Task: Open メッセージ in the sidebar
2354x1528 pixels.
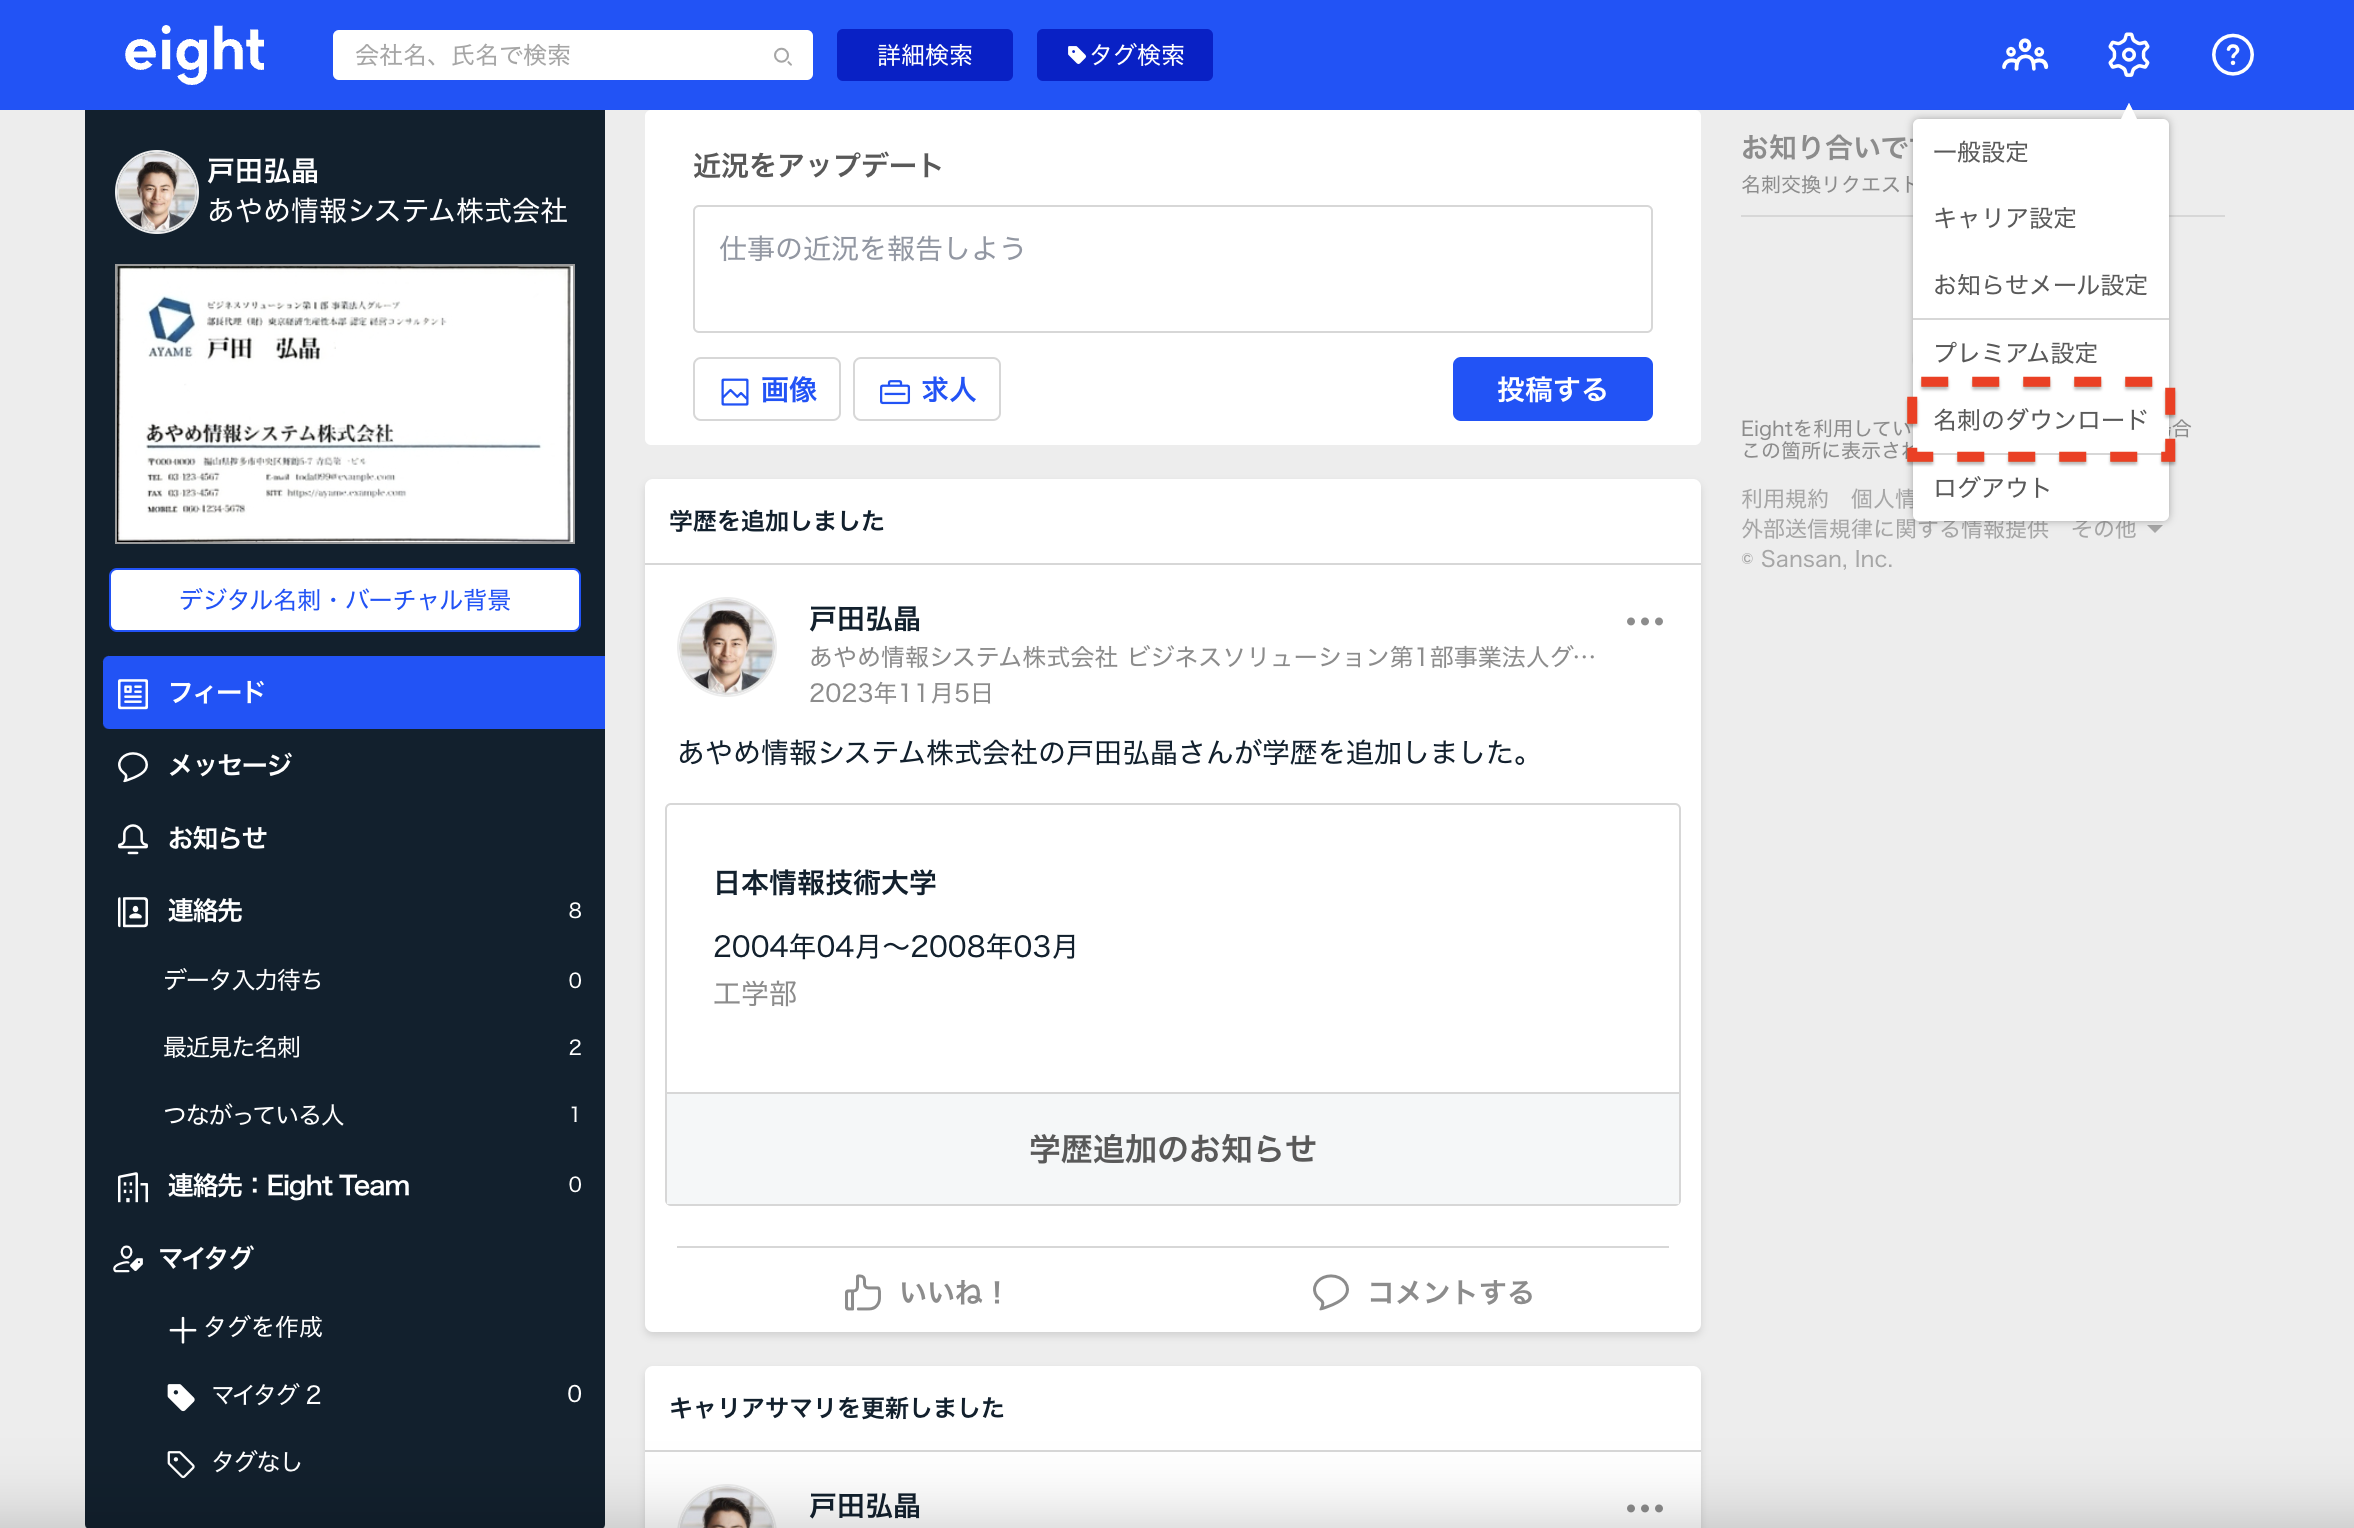Action: pyautogui.click(x=230, y=765)
